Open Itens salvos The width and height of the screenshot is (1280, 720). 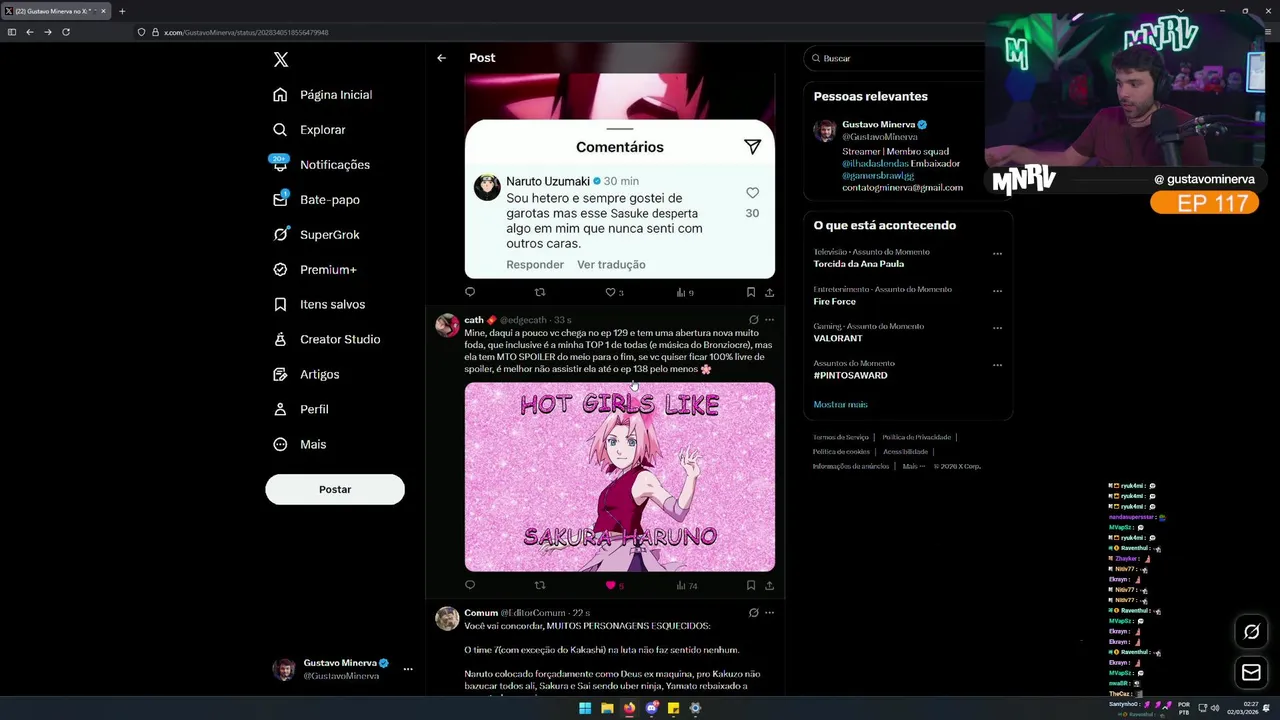pos(319,305)
